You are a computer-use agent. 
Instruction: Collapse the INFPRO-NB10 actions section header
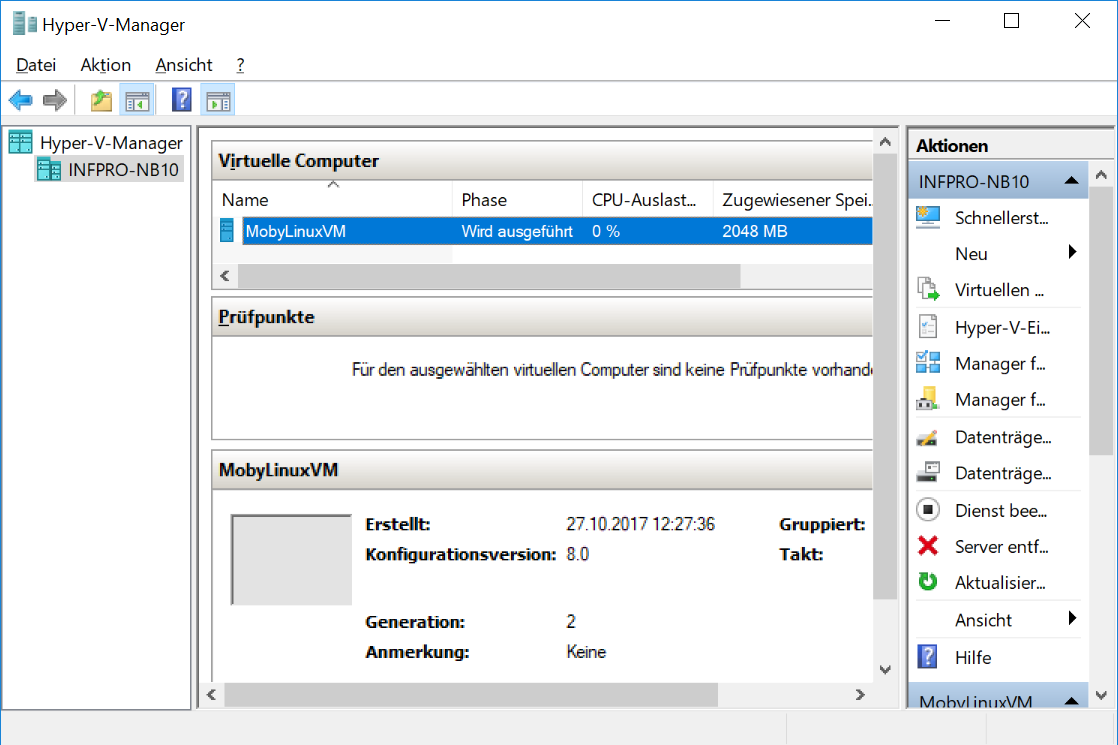point(998,181)
